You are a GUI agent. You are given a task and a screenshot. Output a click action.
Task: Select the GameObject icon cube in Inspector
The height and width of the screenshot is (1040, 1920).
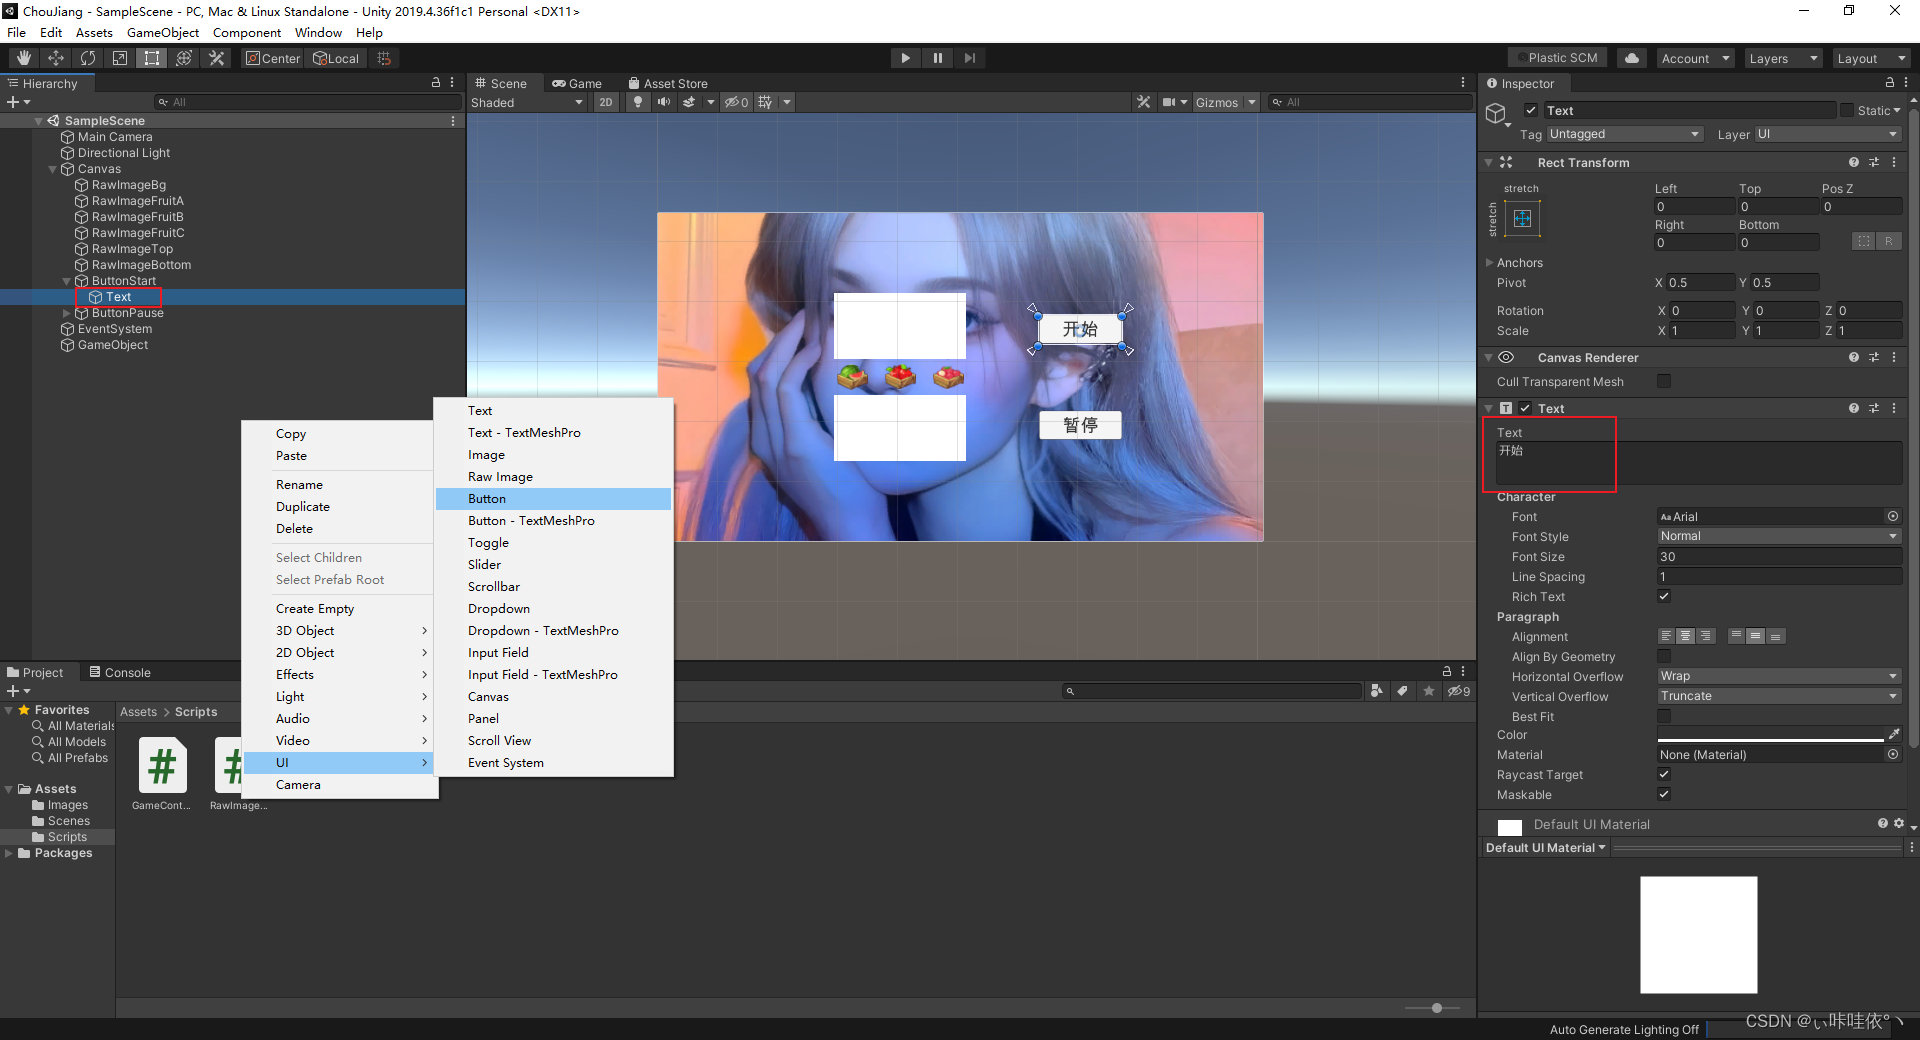point(1496,113)
